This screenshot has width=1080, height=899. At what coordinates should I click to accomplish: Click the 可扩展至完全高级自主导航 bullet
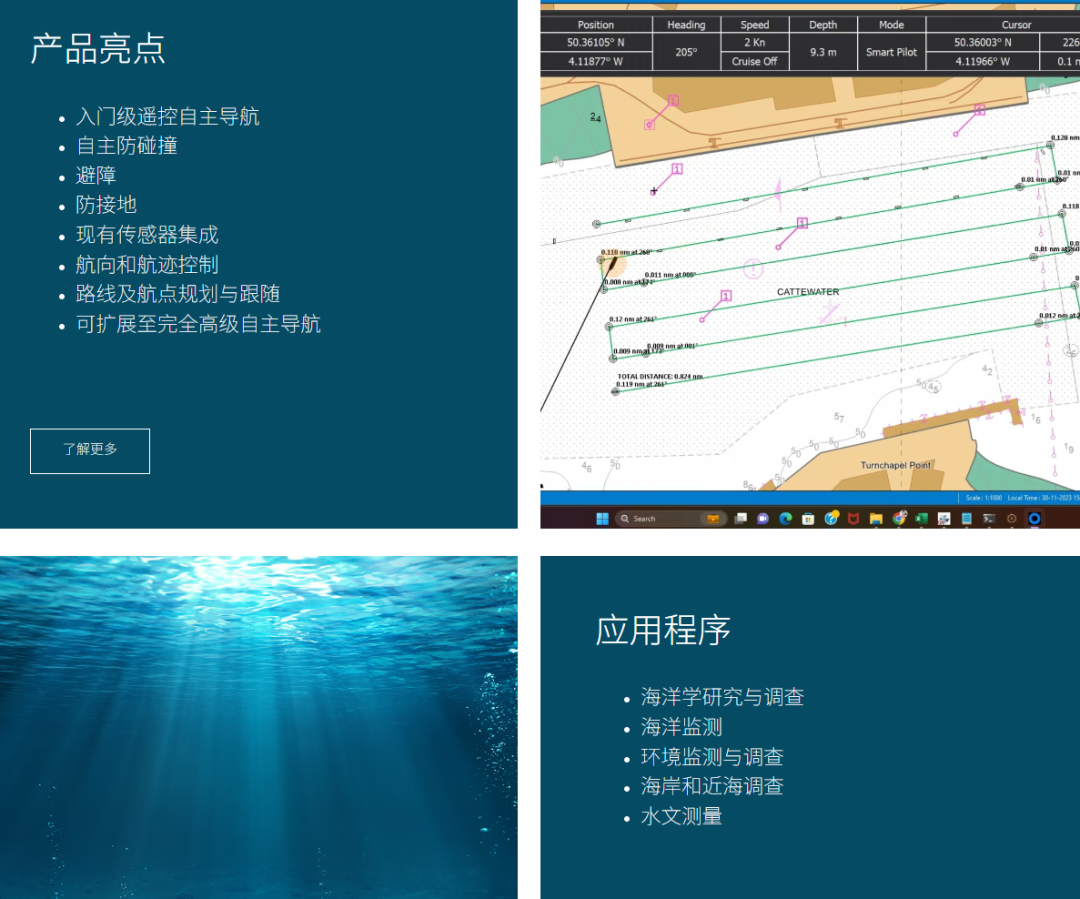(x=198, y=324)
